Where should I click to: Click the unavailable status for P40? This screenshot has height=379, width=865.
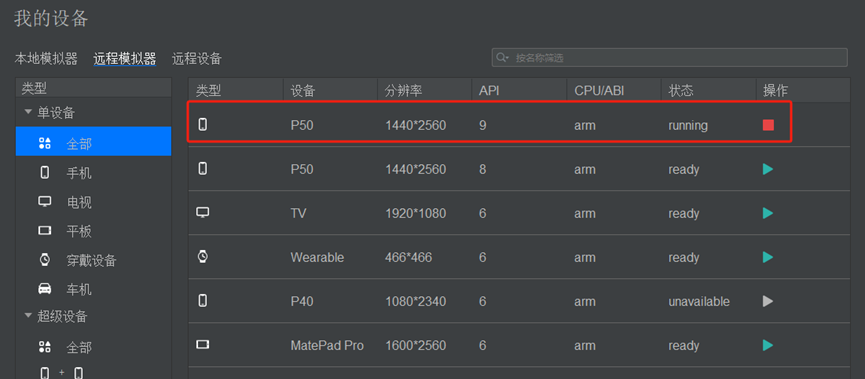click(699, 302)
